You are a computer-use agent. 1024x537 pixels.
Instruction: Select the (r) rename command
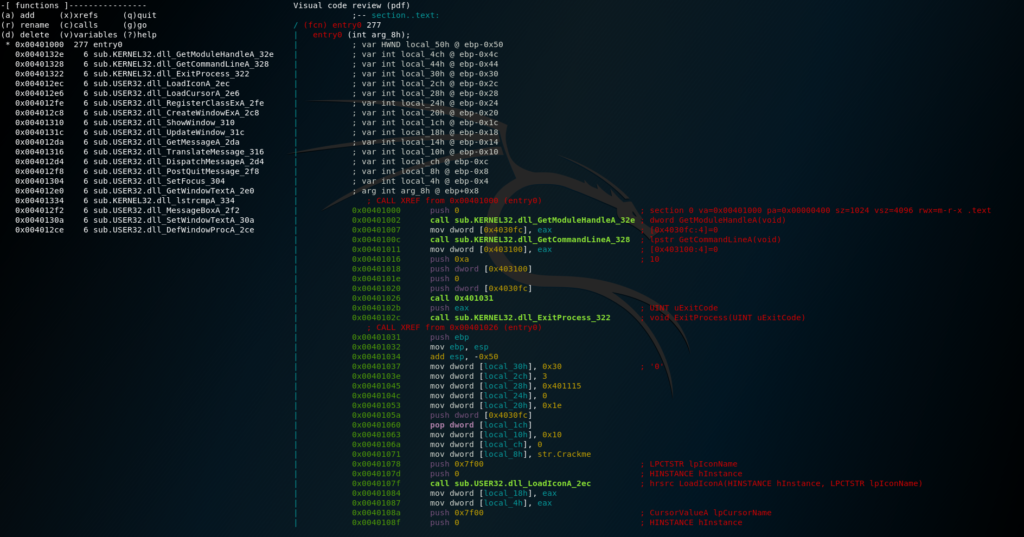pyautogui.click(x=26, y=25)
